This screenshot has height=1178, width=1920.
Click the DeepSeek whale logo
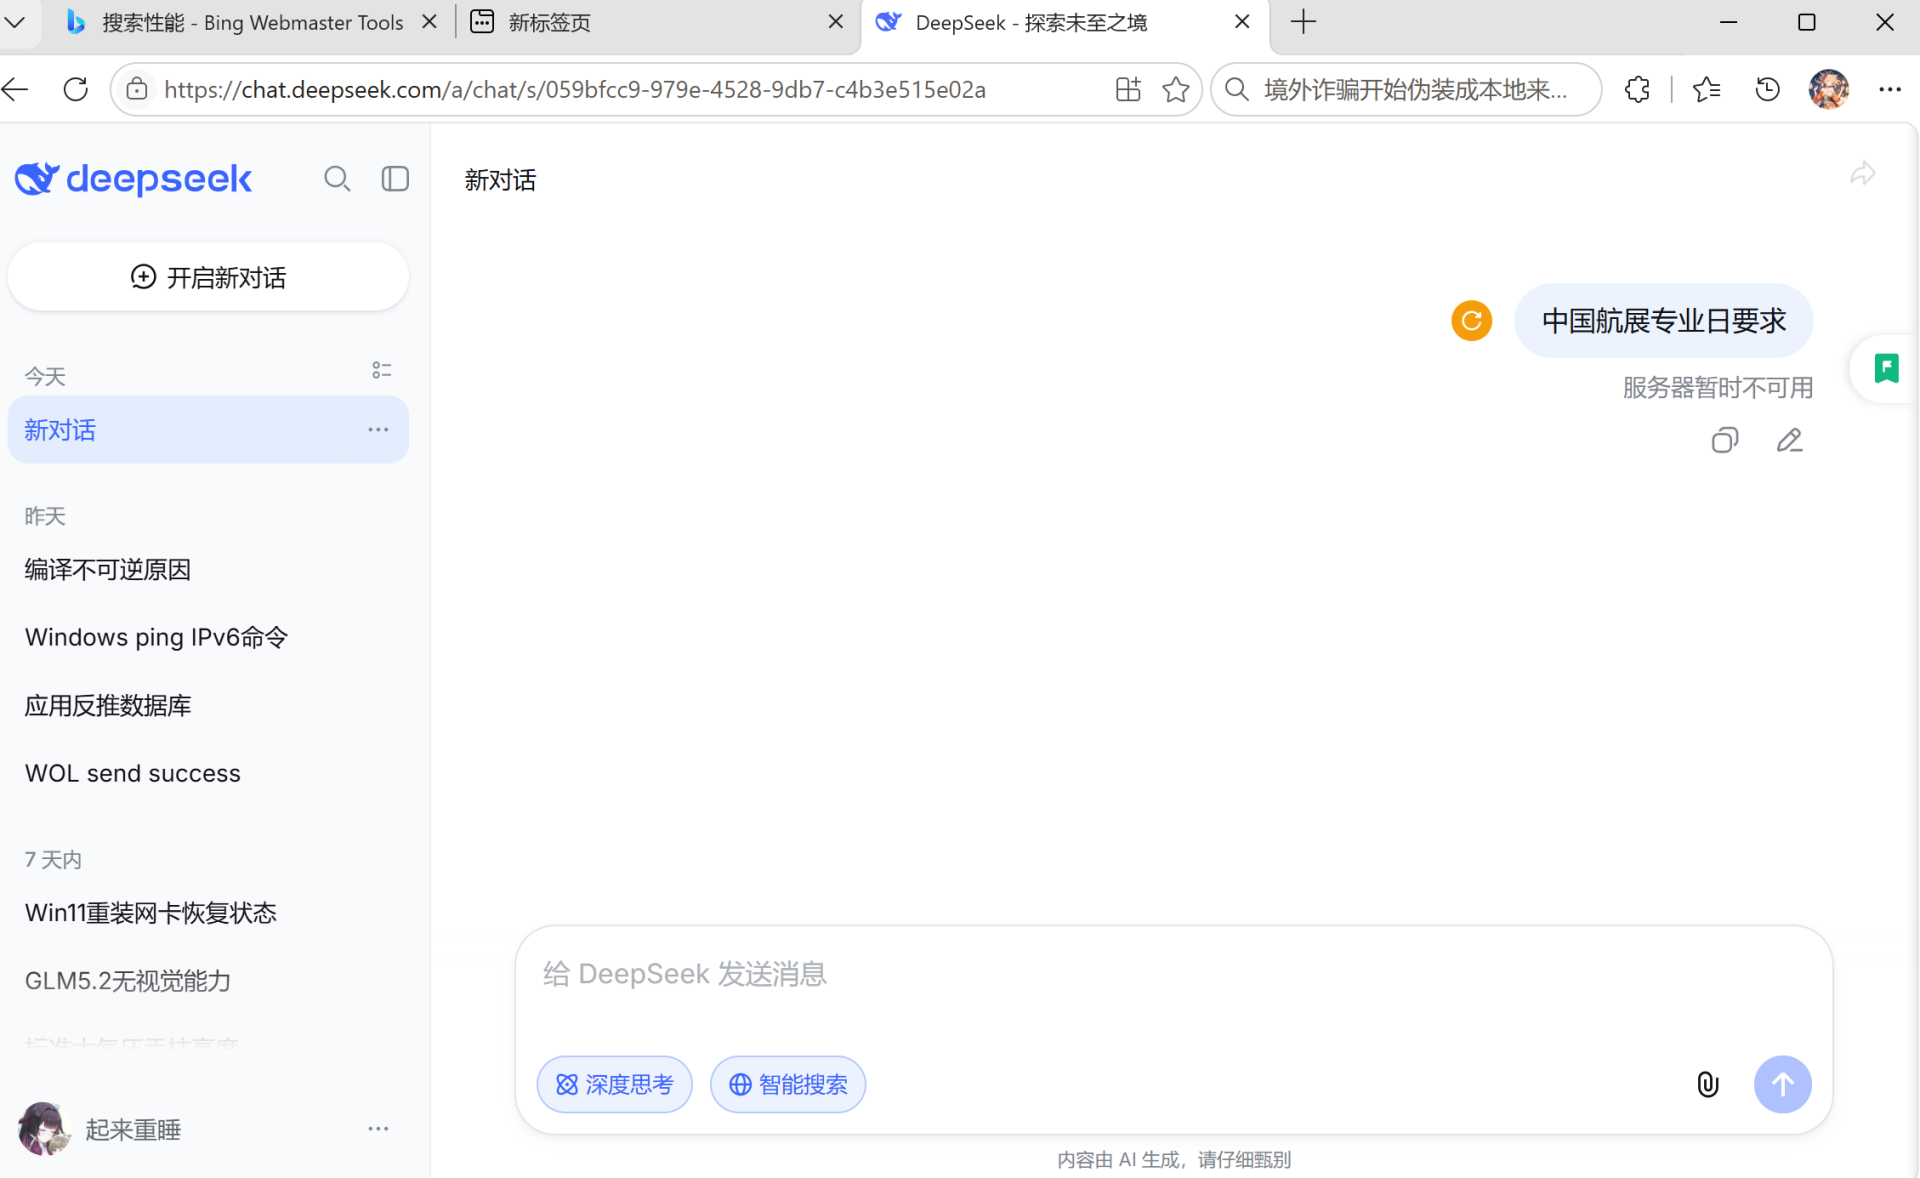pyautogui.click(x=37, y=178)
